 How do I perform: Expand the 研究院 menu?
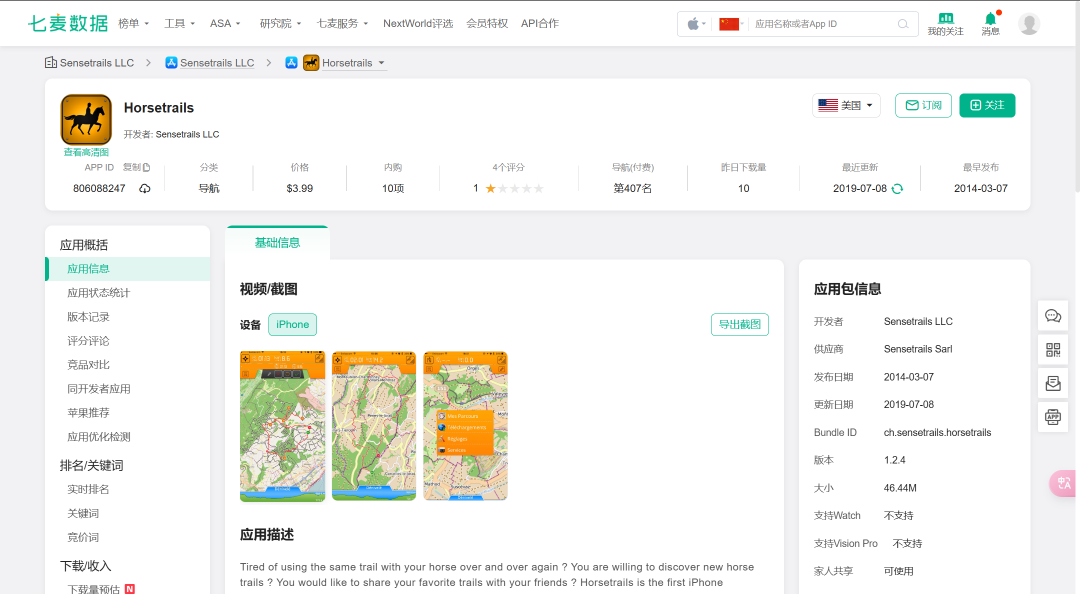(280, 23)
